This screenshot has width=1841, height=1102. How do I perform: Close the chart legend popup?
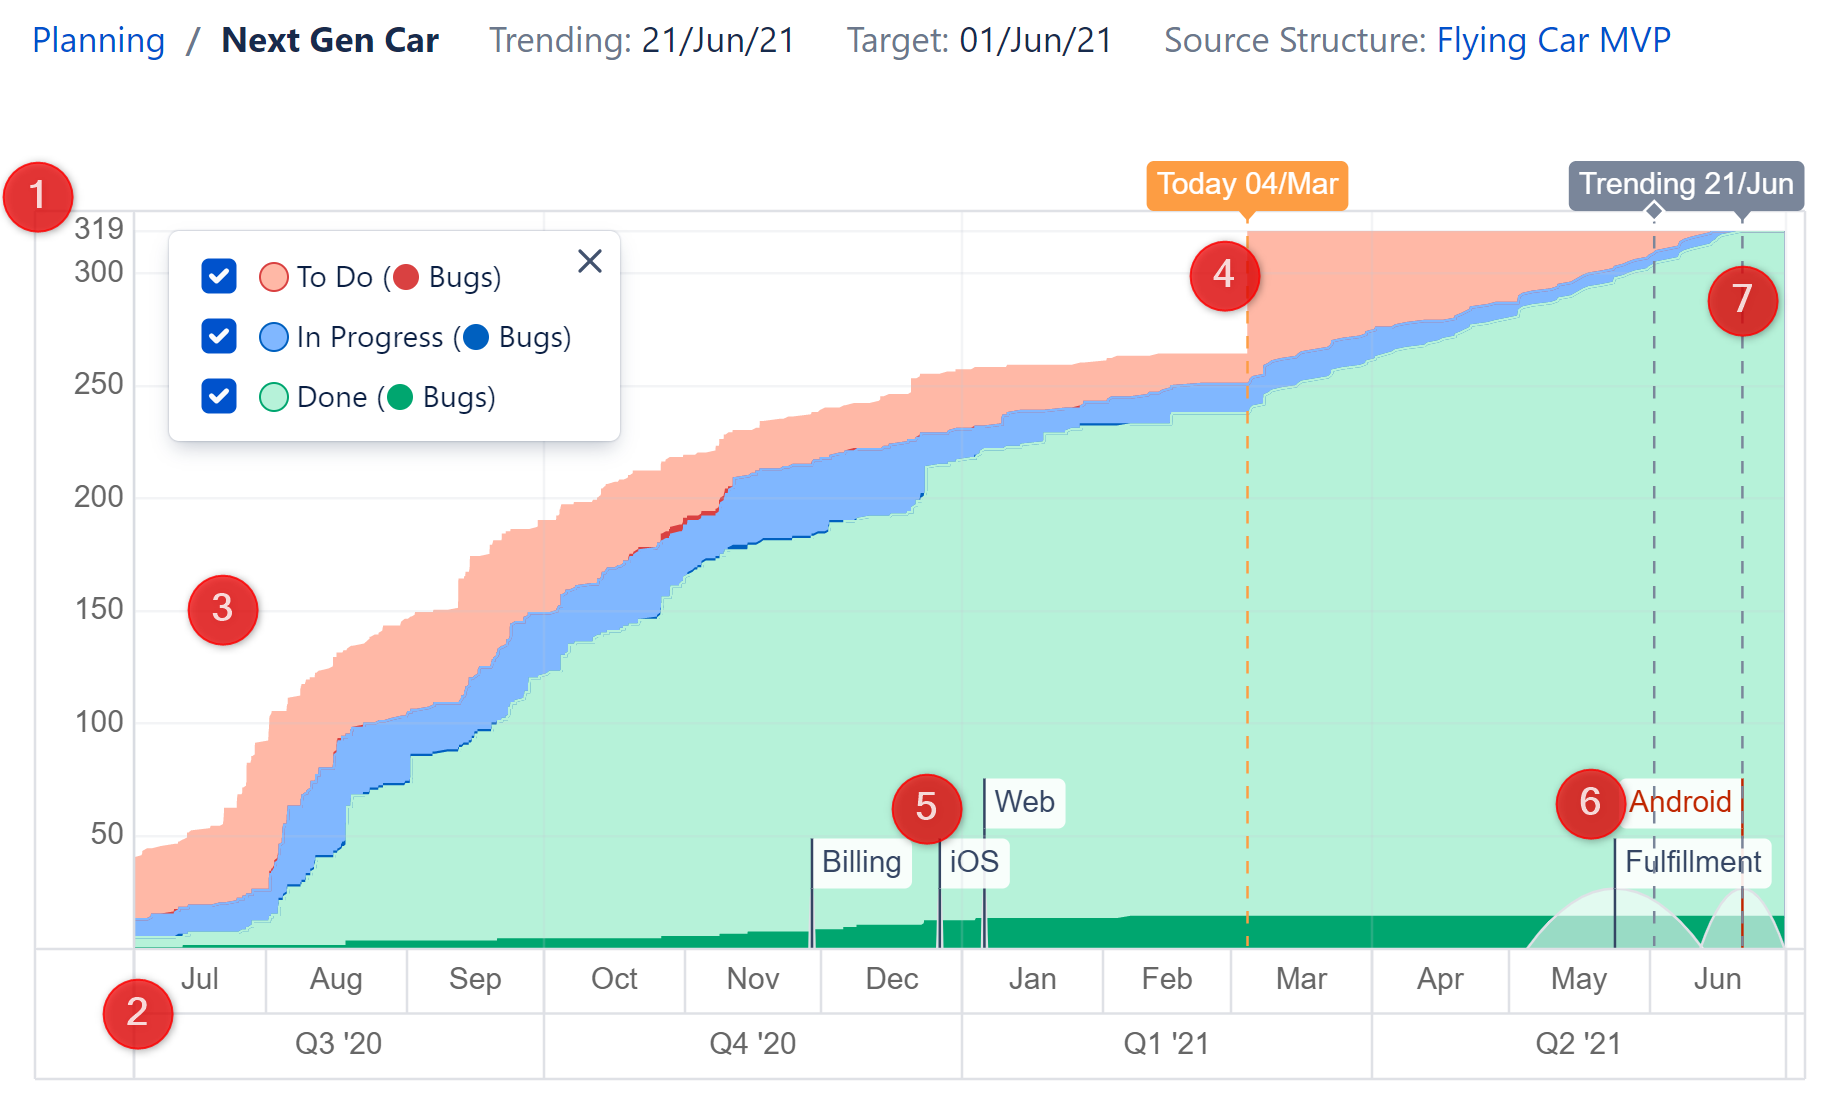point(590,262)
